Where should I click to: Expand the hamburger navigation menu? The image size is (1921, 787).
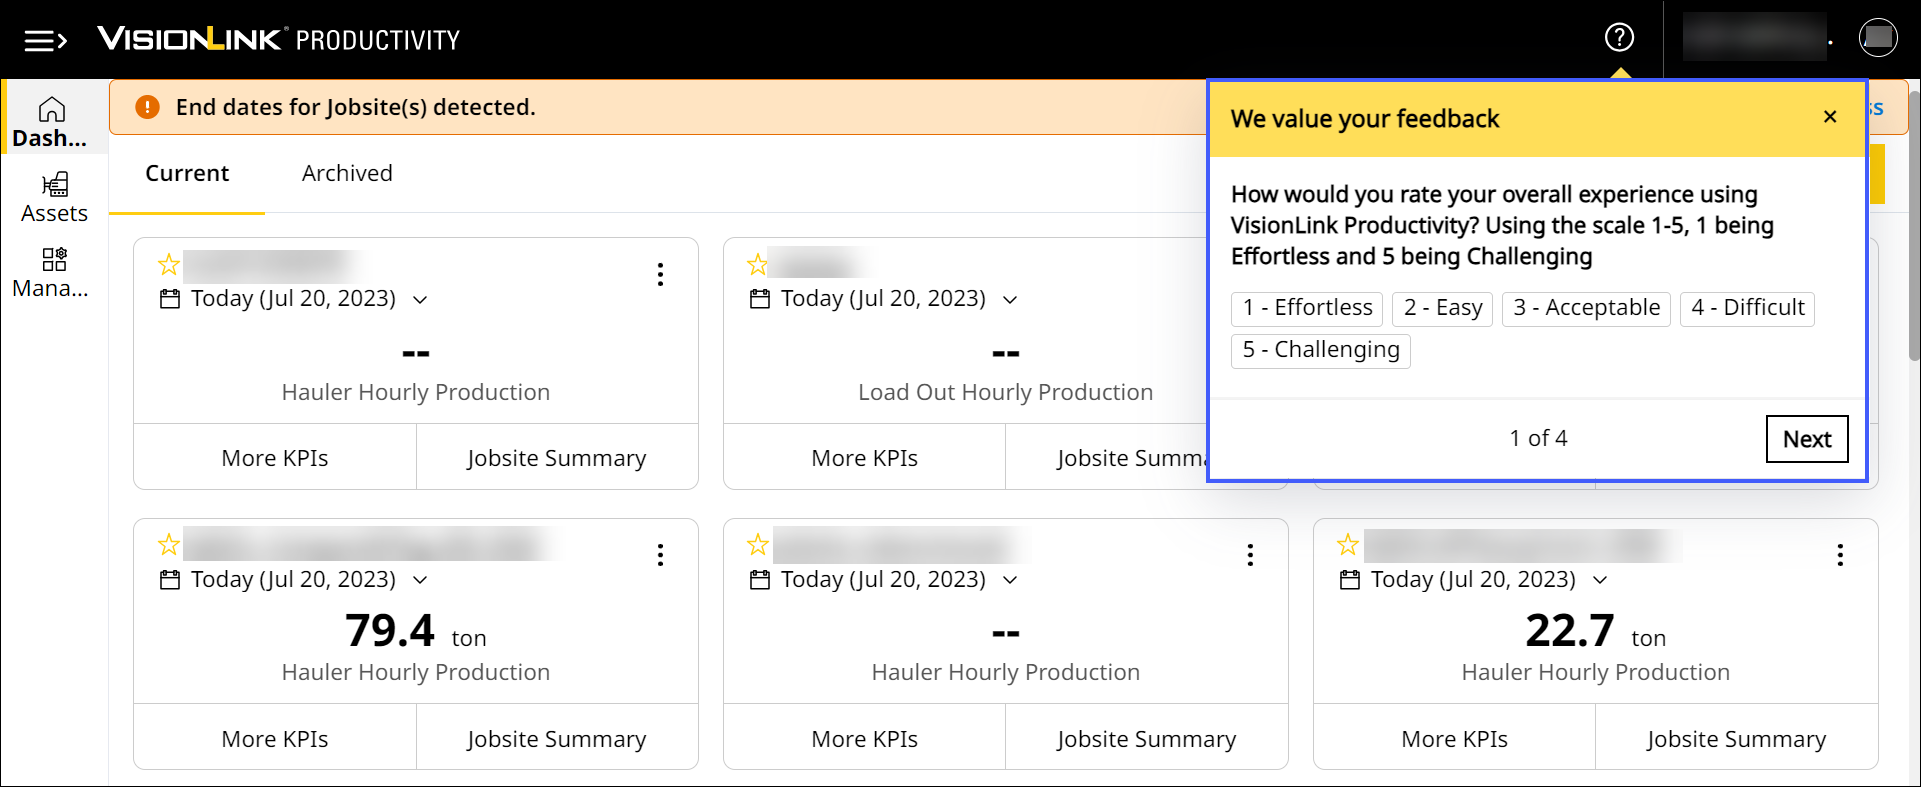(45, 40)
